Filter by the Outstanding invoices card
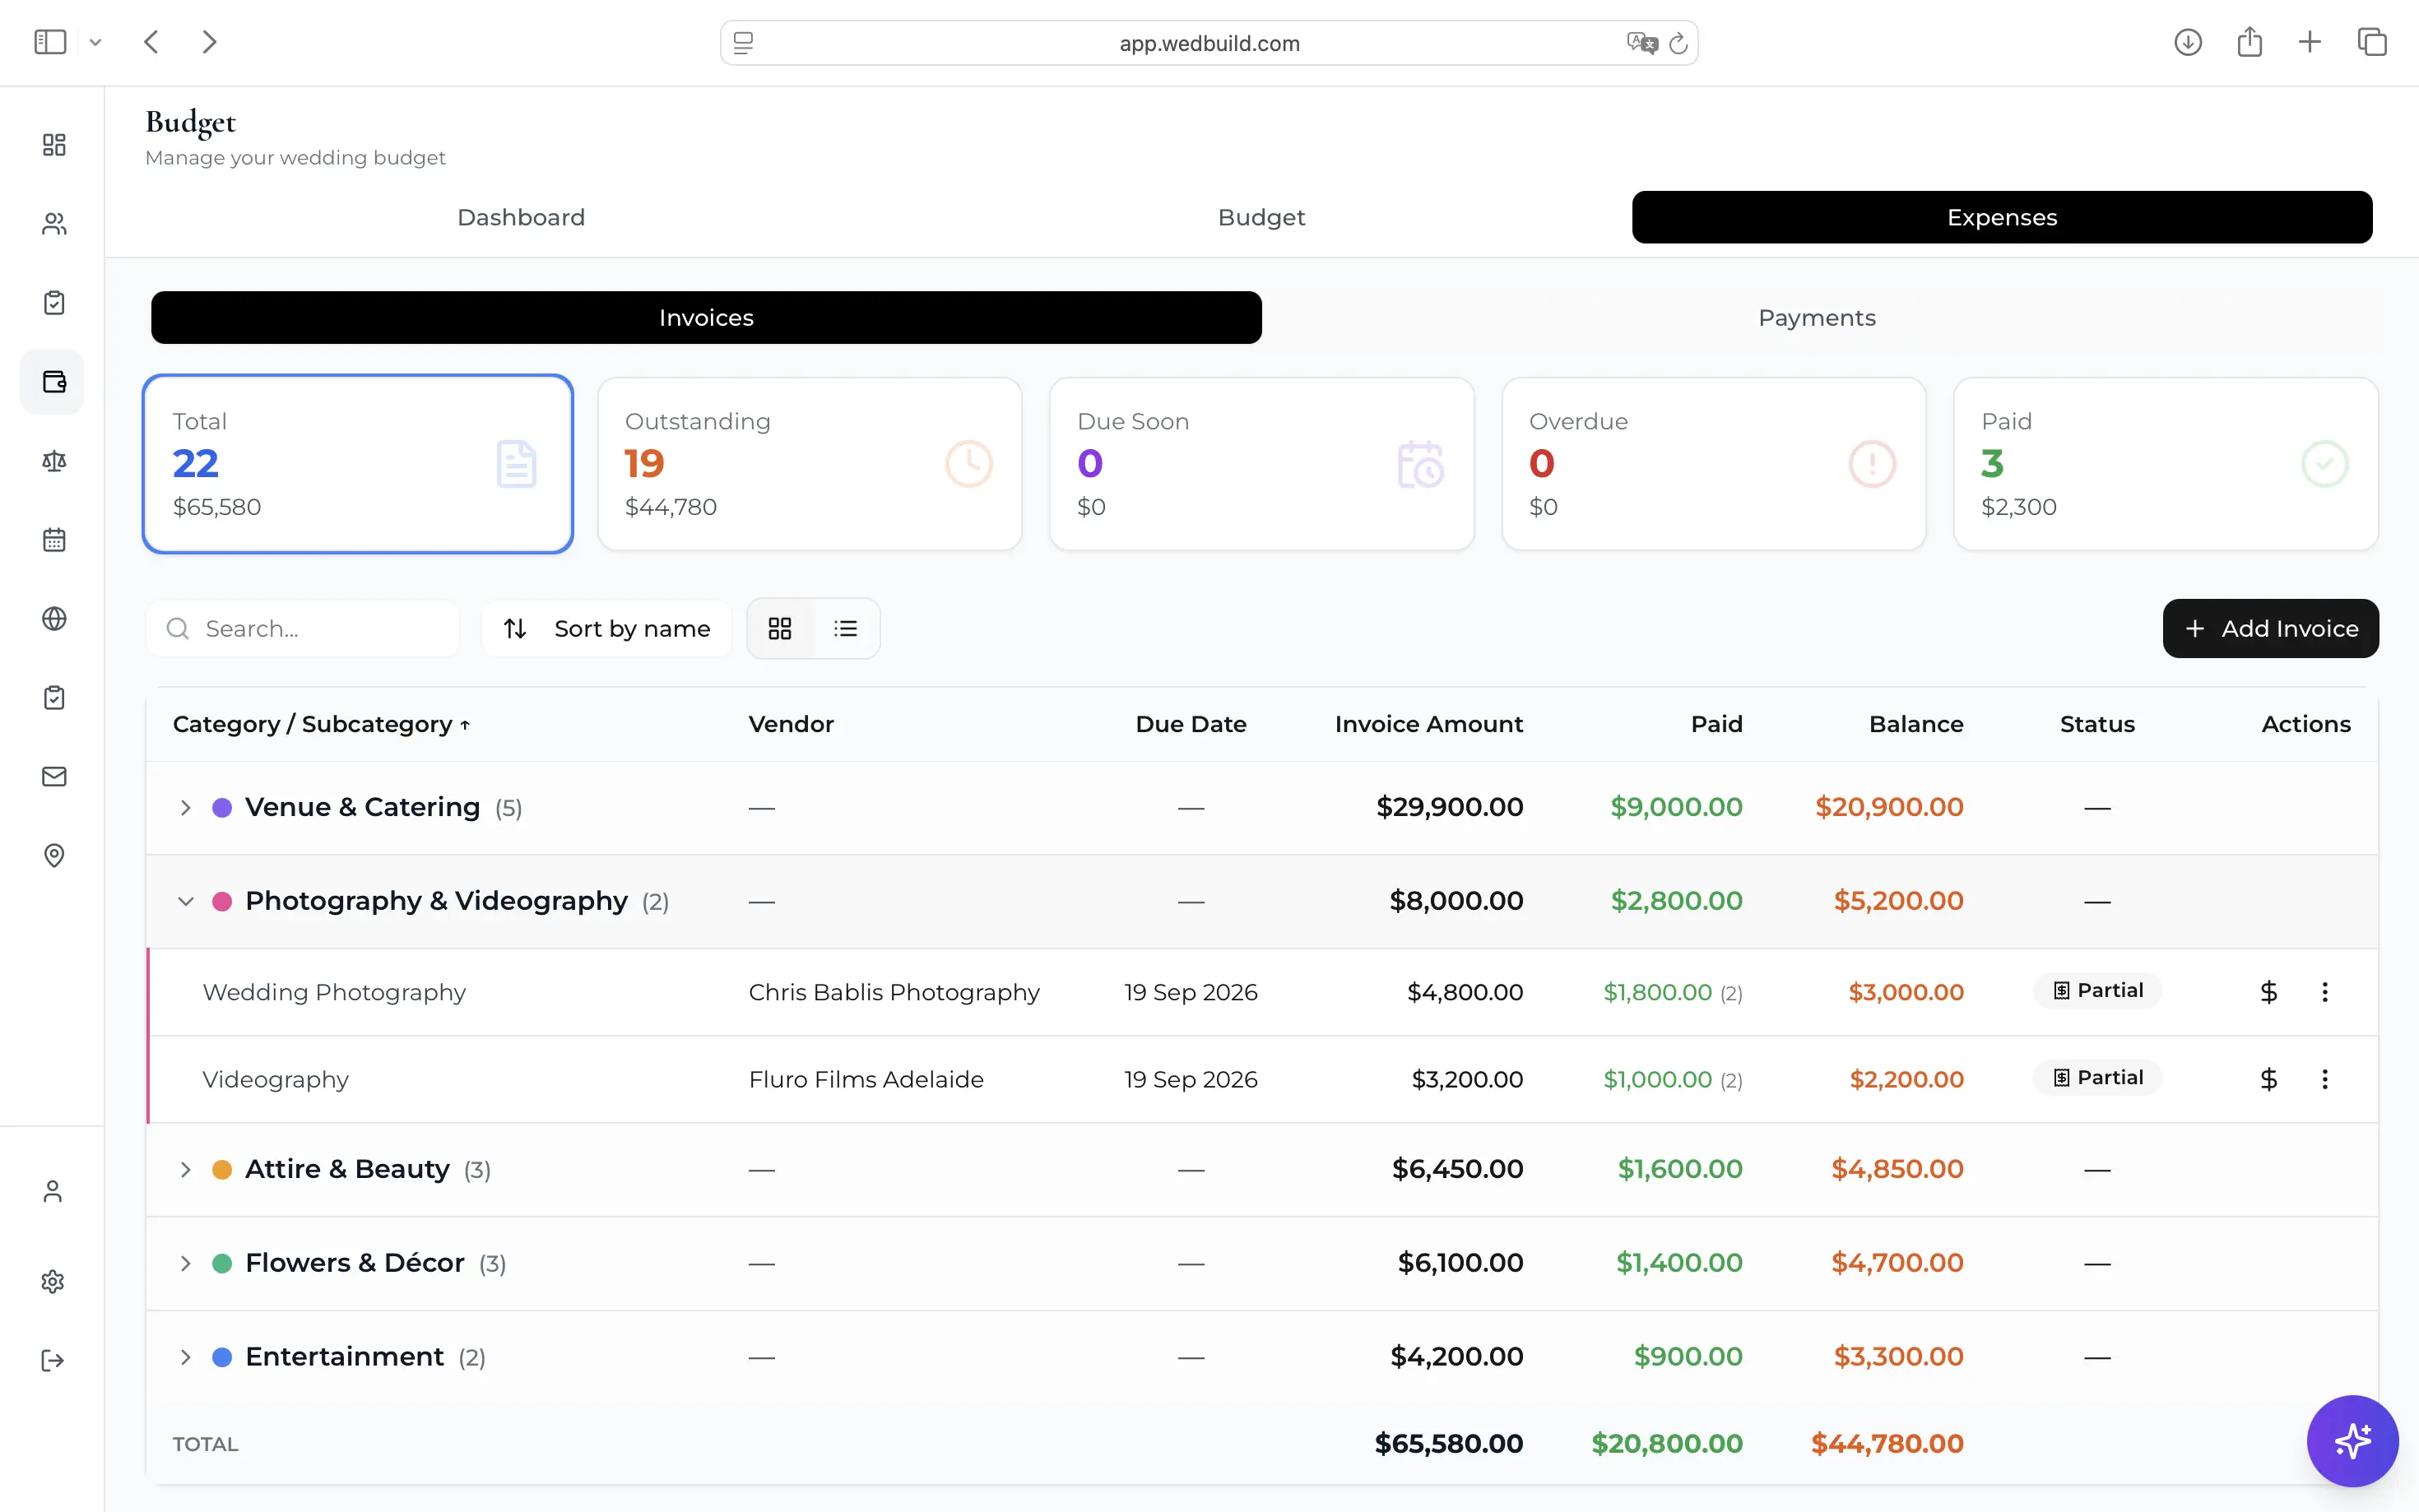Image resolution: width=2419 pixels, height=1512 pixels. coord(810,464)
